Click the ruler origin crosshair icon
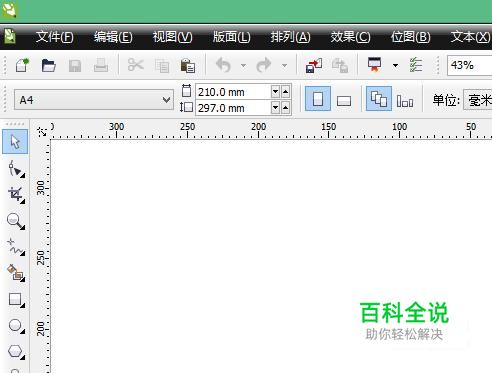Image resolution: width=492 pixels, height=373 pixels. point(42,132)
